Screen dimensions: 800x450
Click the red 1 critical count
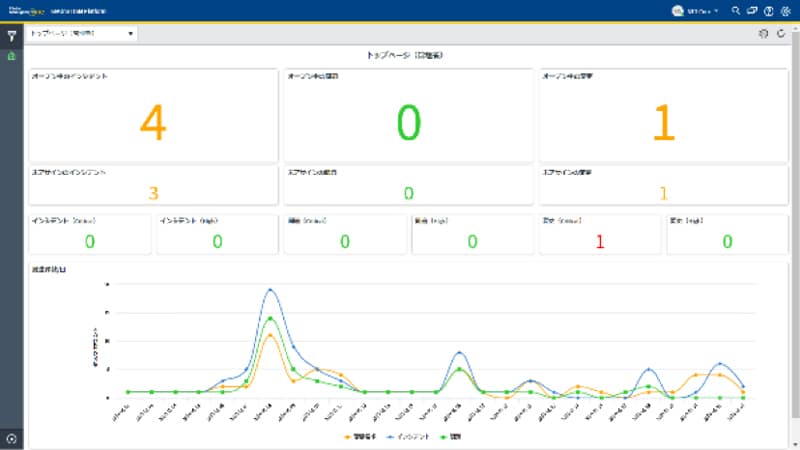click(x=600, y=241)
